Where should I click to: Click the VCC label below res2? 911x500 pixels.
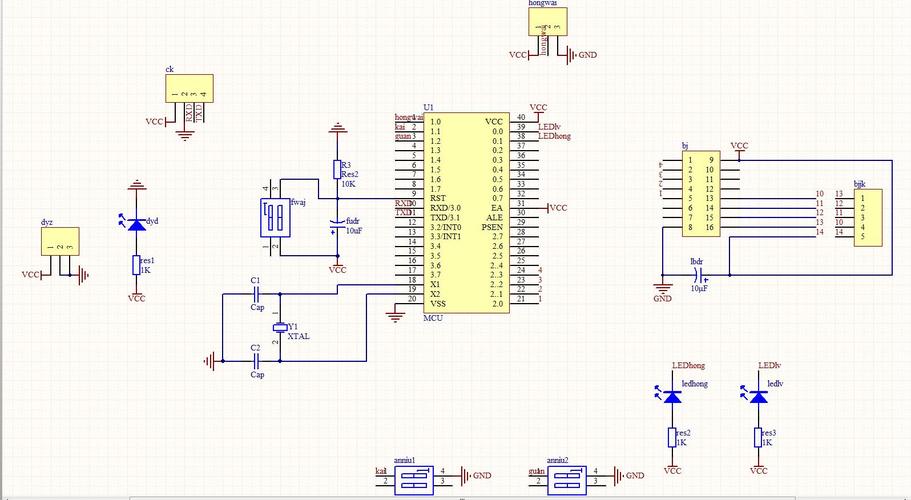tap(672, 471)
